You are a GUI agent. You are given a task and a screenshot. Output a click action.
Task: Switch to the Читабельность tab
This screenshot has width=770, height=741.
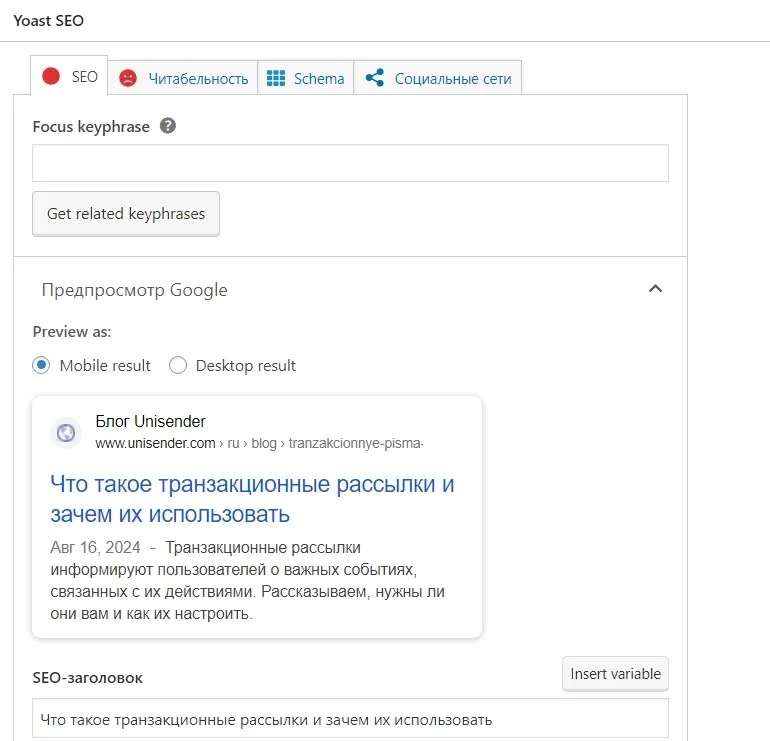click(198, 78)
